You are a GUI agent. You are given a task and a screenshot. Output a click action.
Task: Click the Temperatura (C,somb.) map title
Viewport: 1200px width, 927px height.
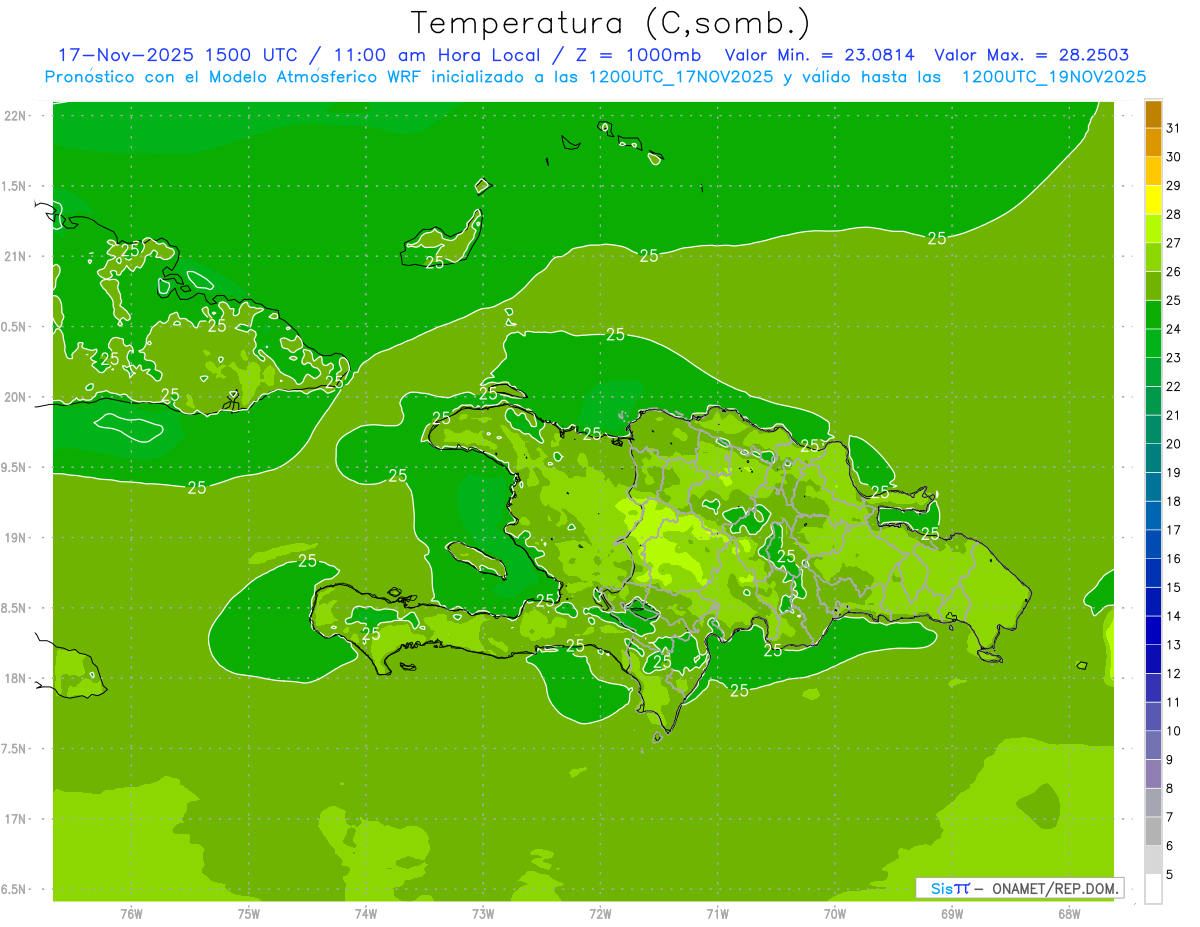[x=611, y=22]
